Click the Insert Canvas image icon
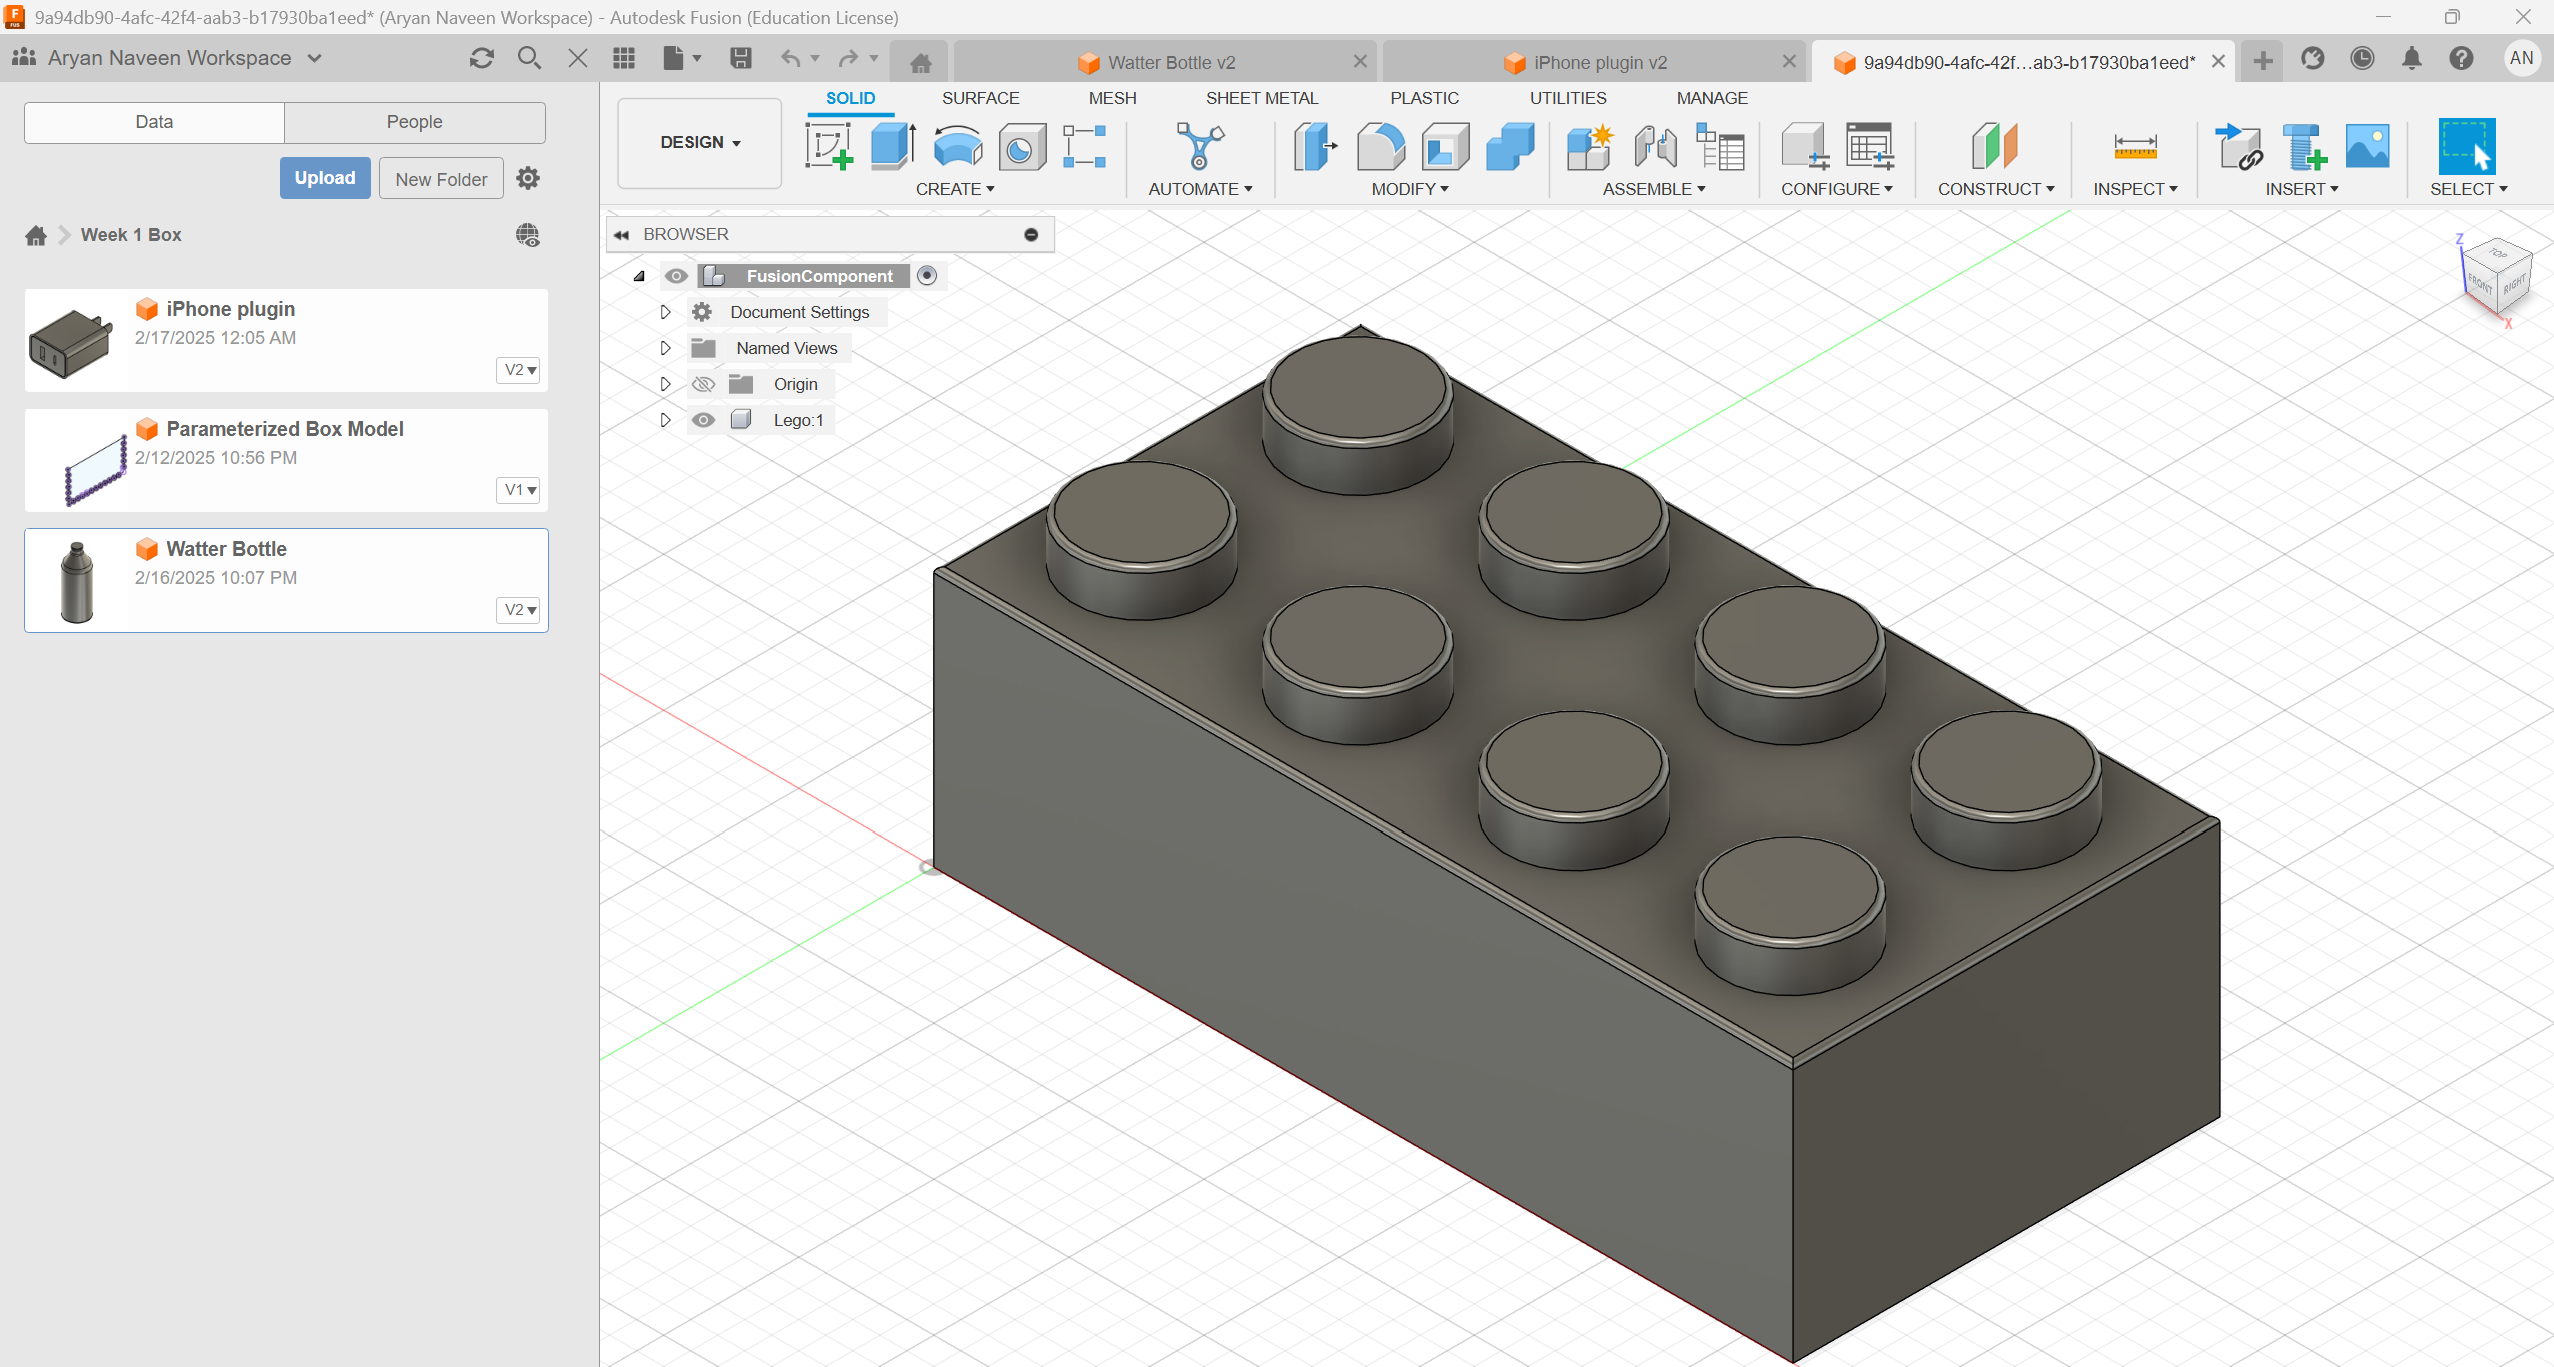This screenshot has width=2554, height=1367. coord(2367,147)
